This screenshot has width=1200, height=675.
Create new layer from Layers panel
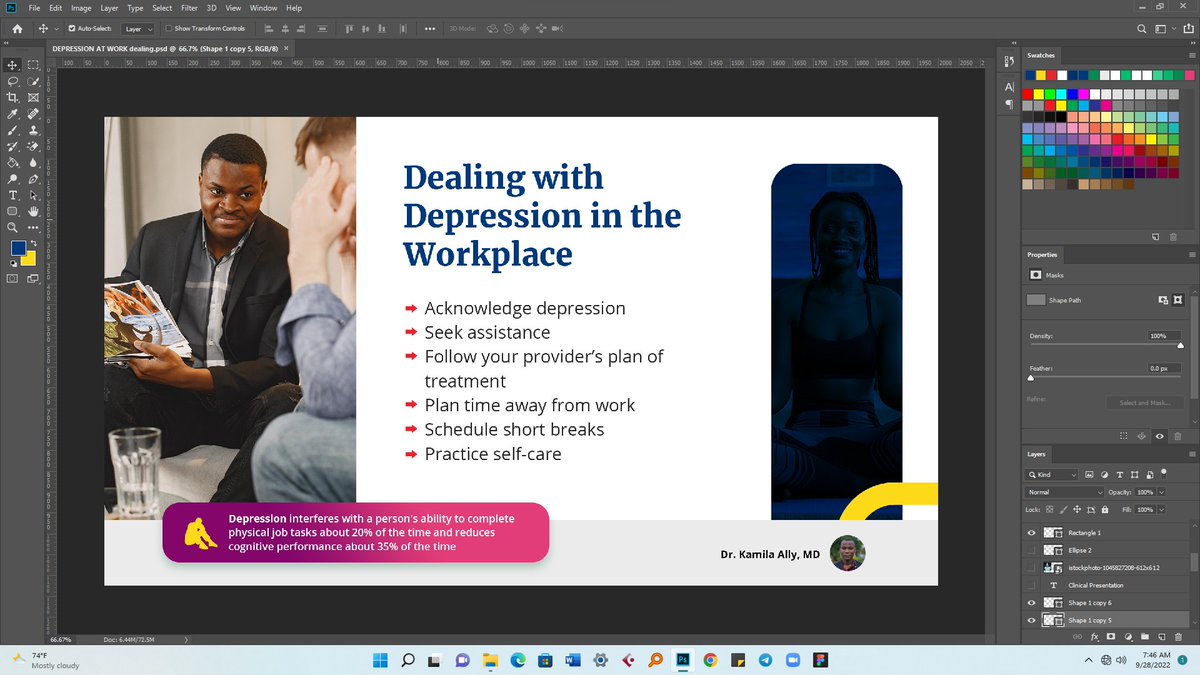1162,637
